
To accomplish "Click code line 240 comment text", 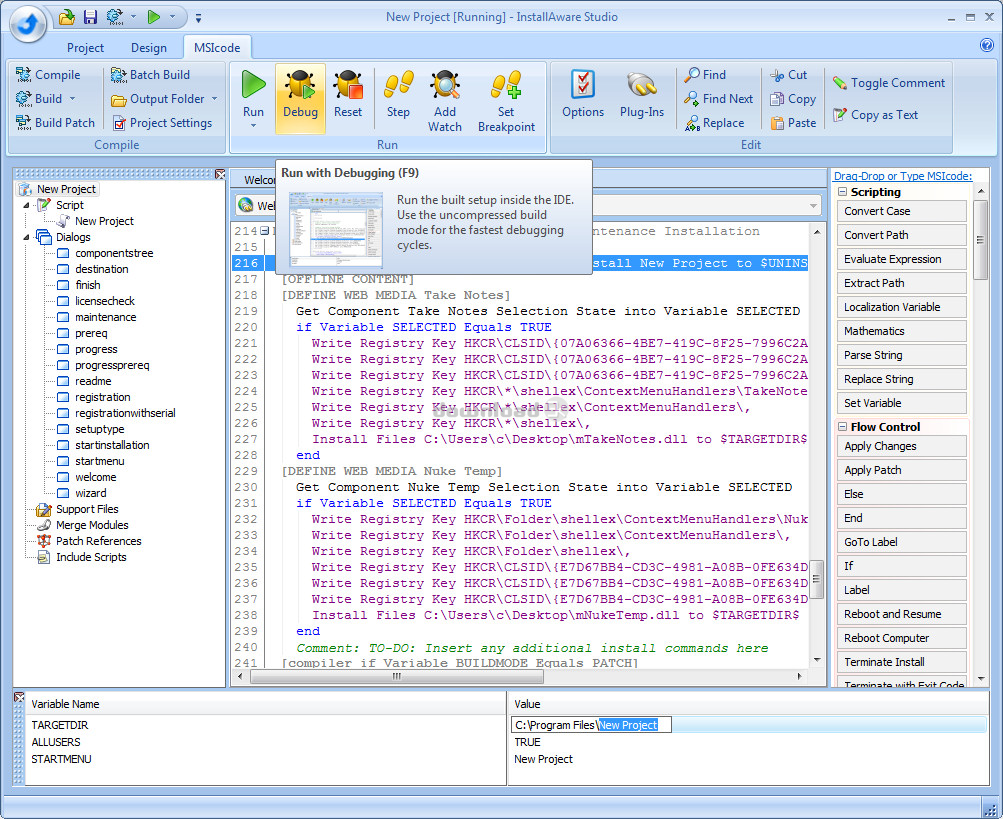I will coord(532,648).
